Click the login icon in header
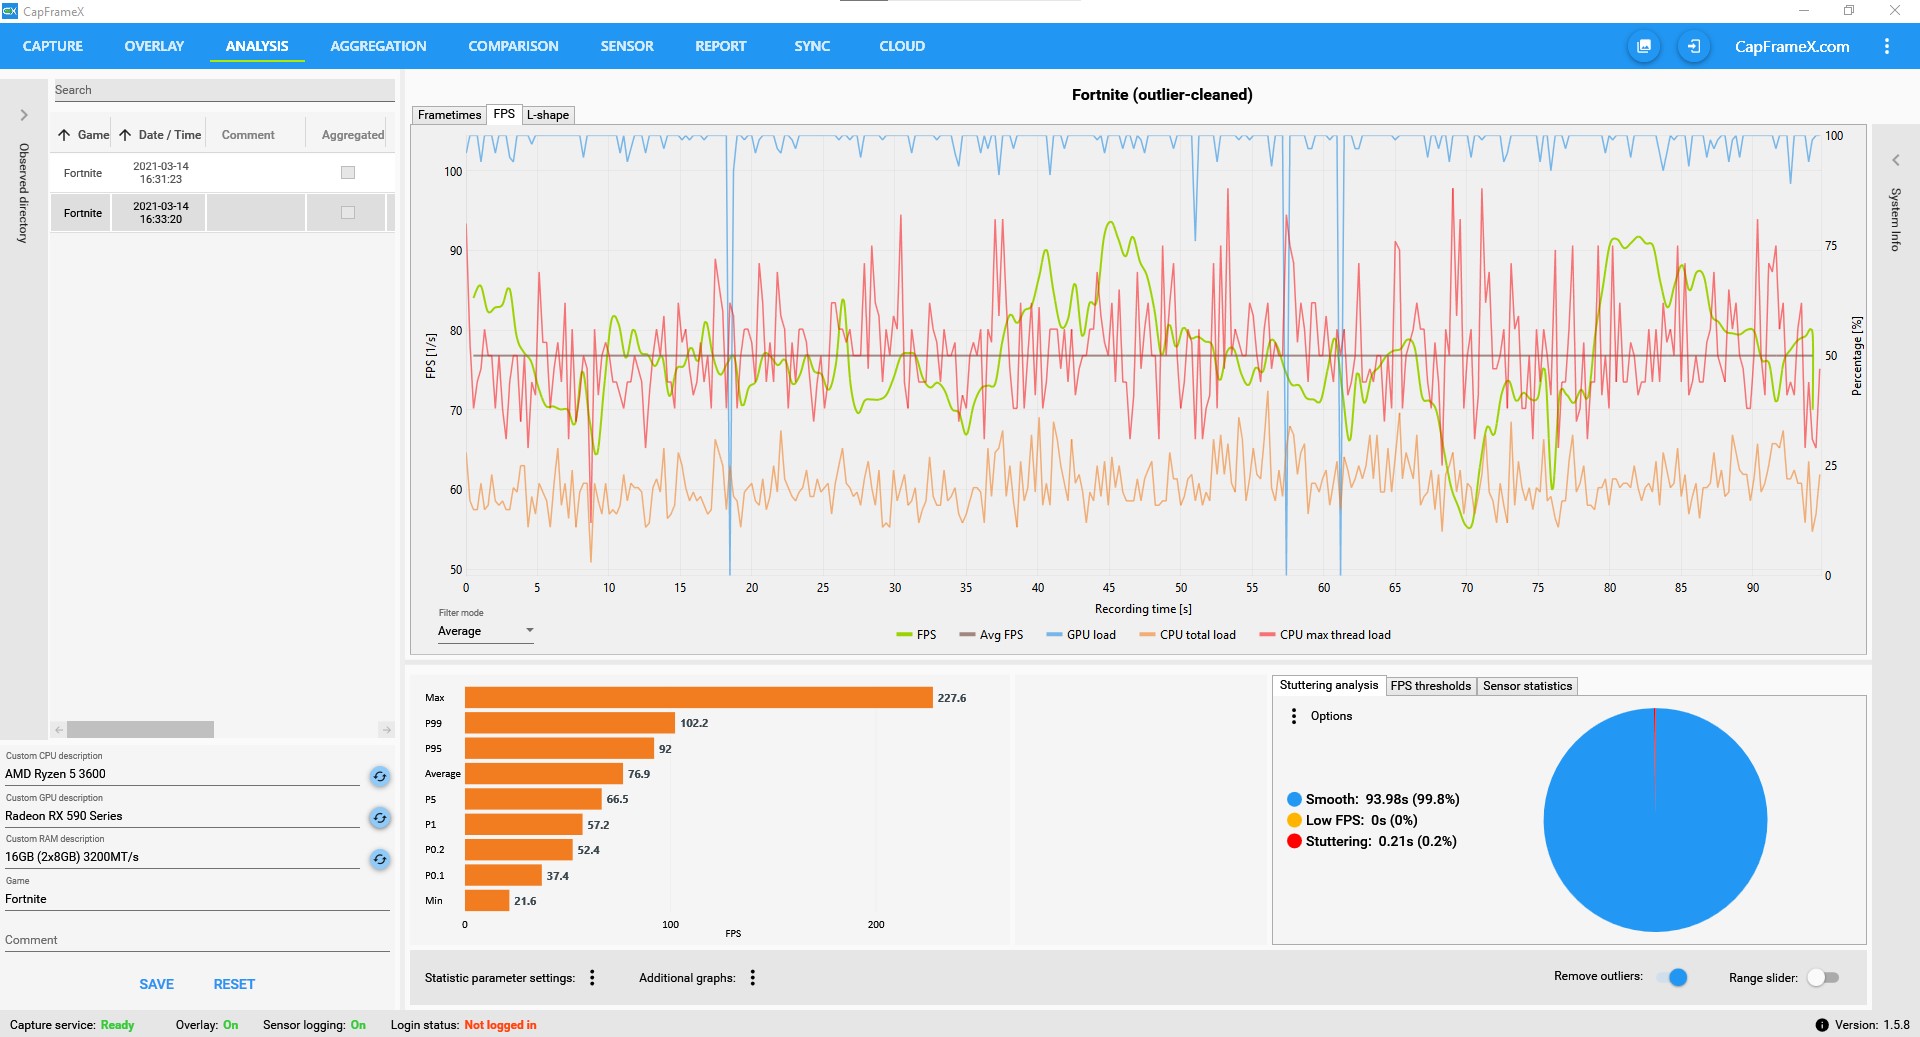Screen dimensions: 1920x1037 1693,46
